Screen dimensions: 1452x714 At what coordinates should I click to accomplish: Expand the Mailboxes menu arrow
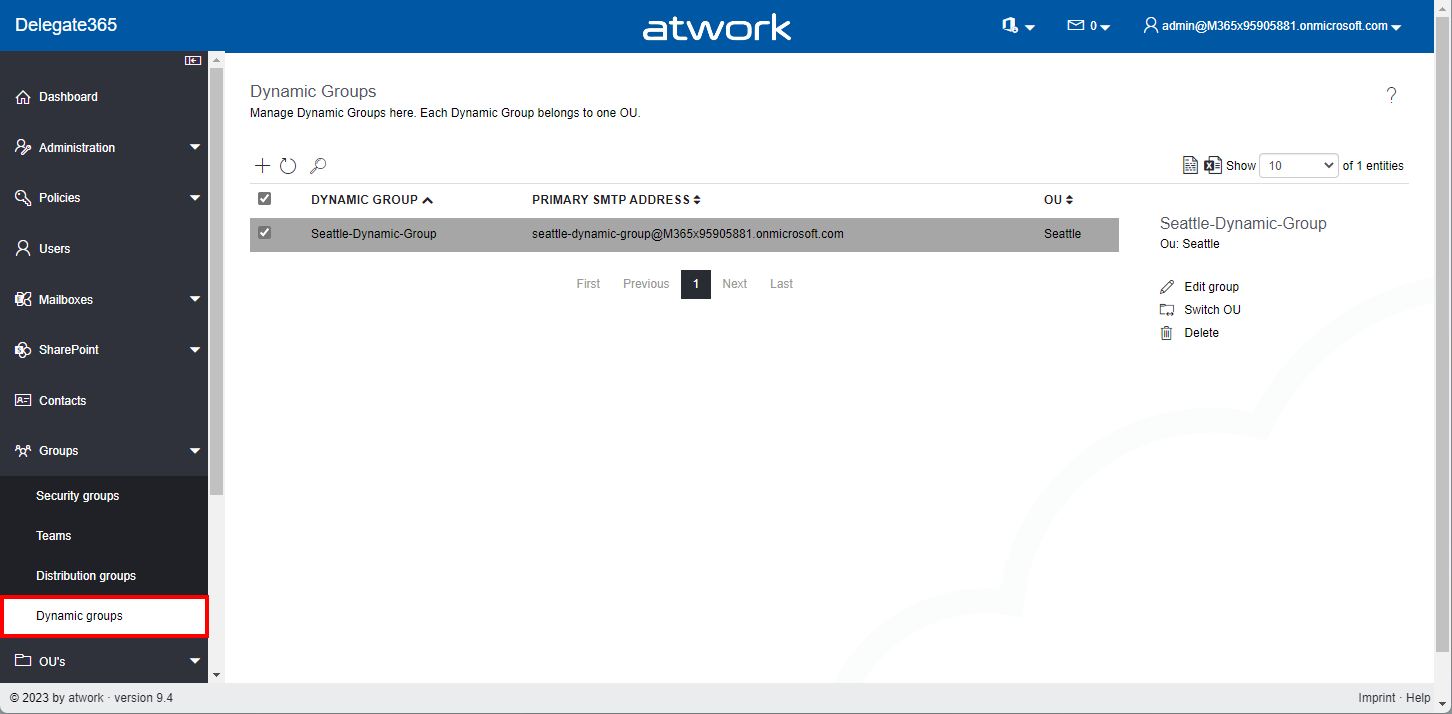(x=195, y=299)
